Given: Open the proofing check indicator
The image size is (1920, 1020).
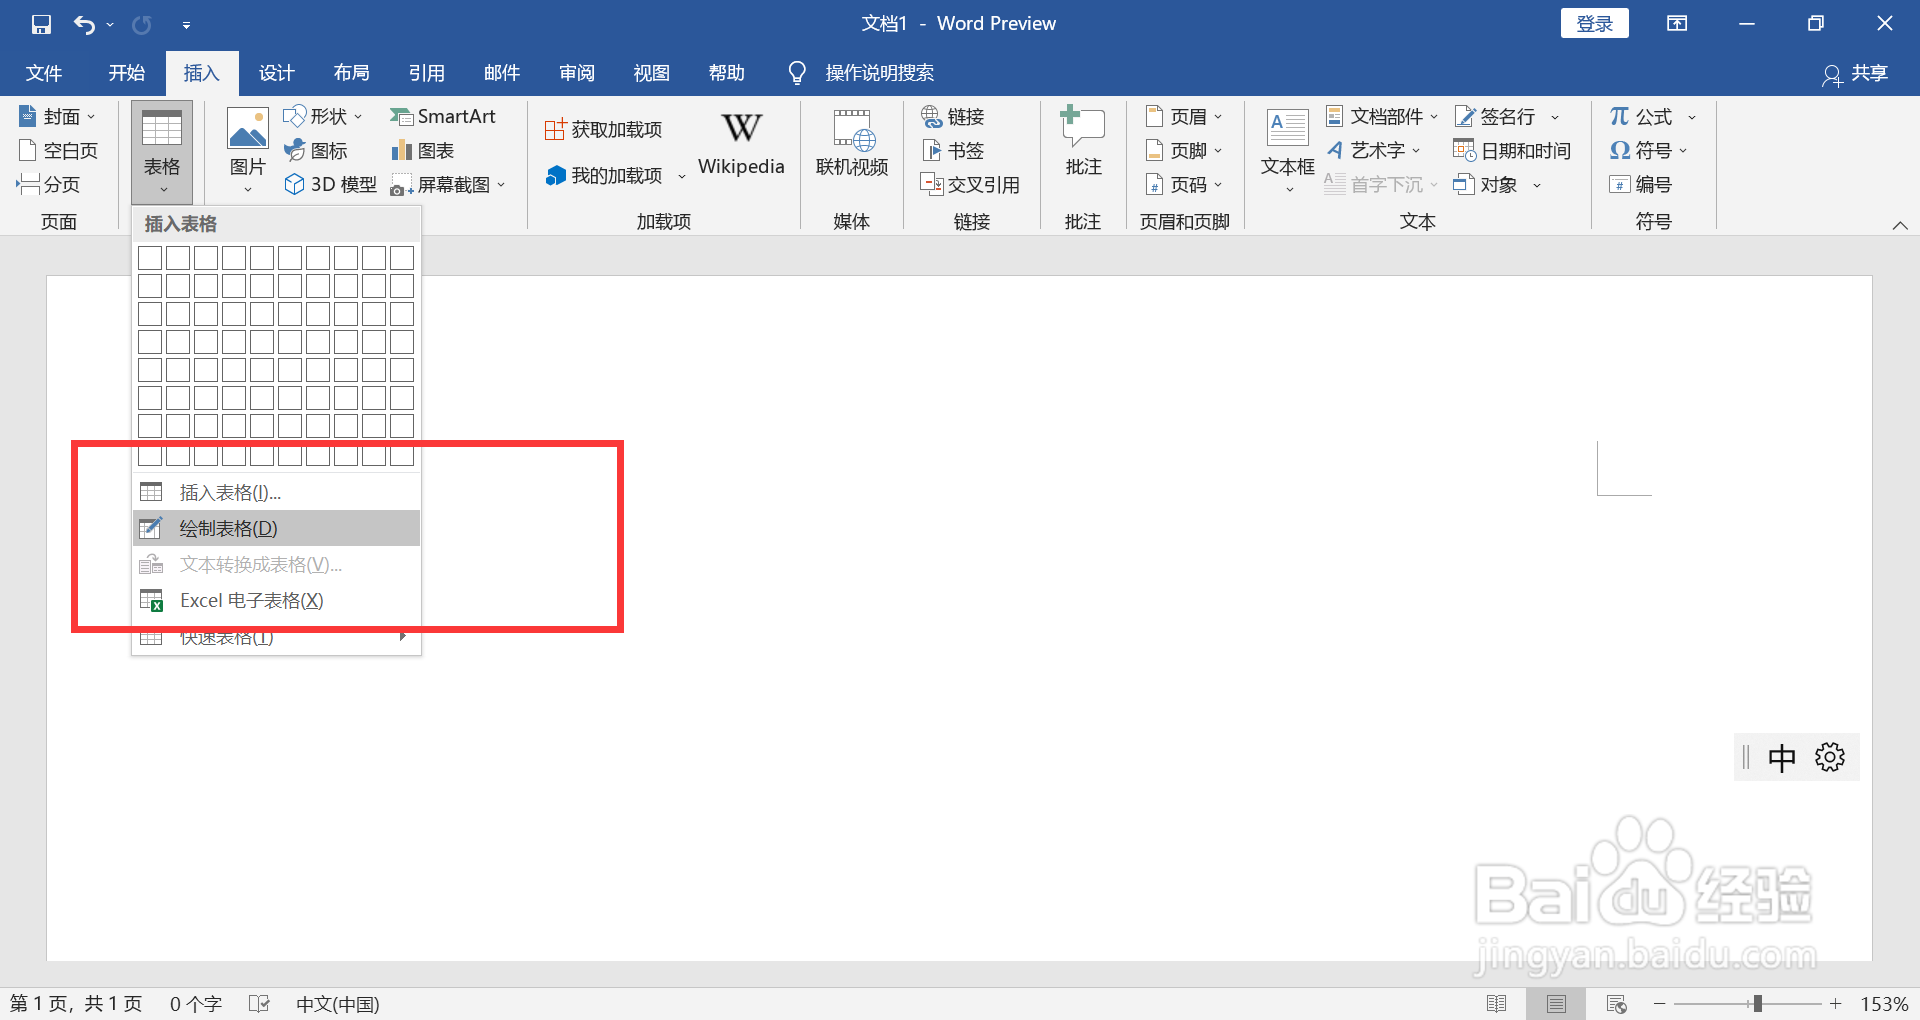Looking at the screenshot, I should 259,1003.
